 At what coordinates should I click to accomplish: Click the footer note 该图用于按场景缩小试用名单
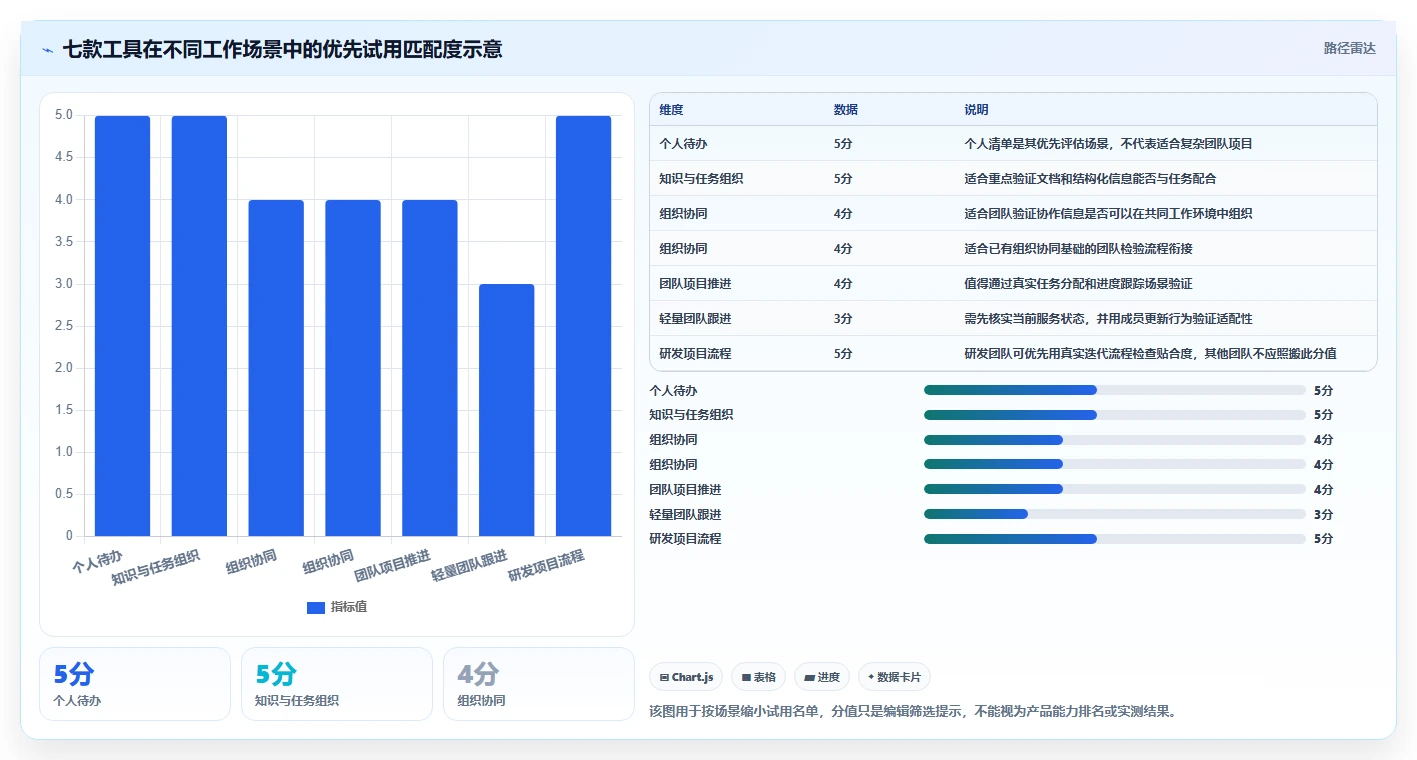click(x=913, y=712)
